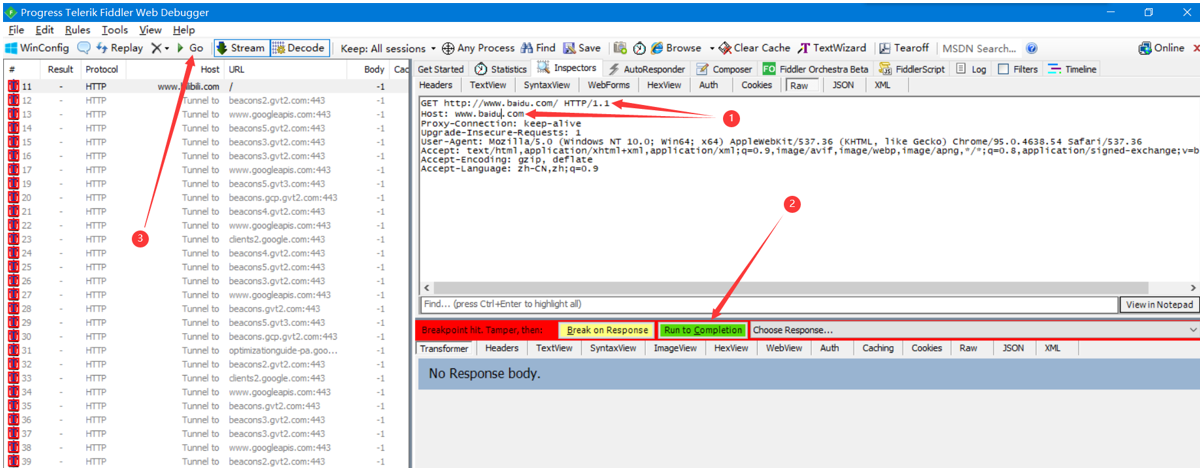Click the timer stopwatch icon

tap(639, 48)
